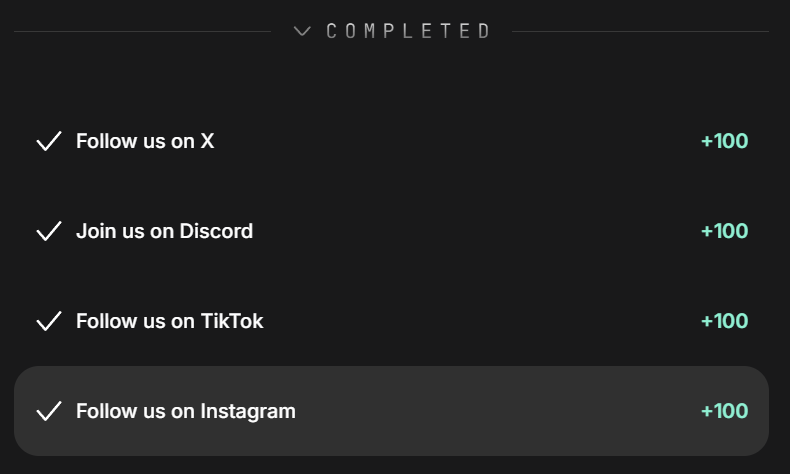
Task: Click the Join us on Discord checkmark icon
Action: click(x=49, y=231)
